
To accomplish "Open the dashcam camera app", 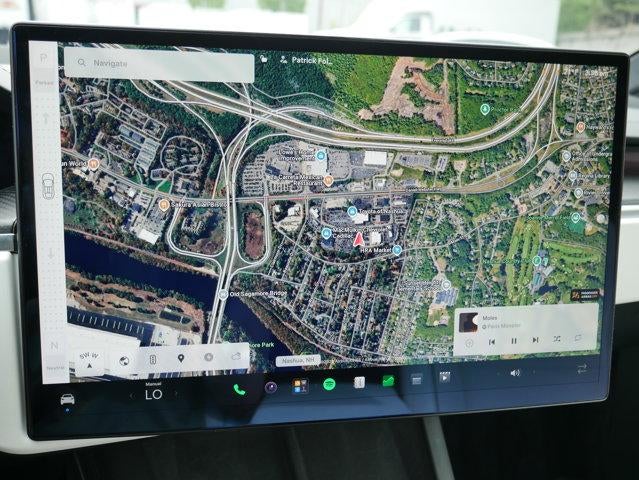I will pyautogui.click(x=271, y=387).
